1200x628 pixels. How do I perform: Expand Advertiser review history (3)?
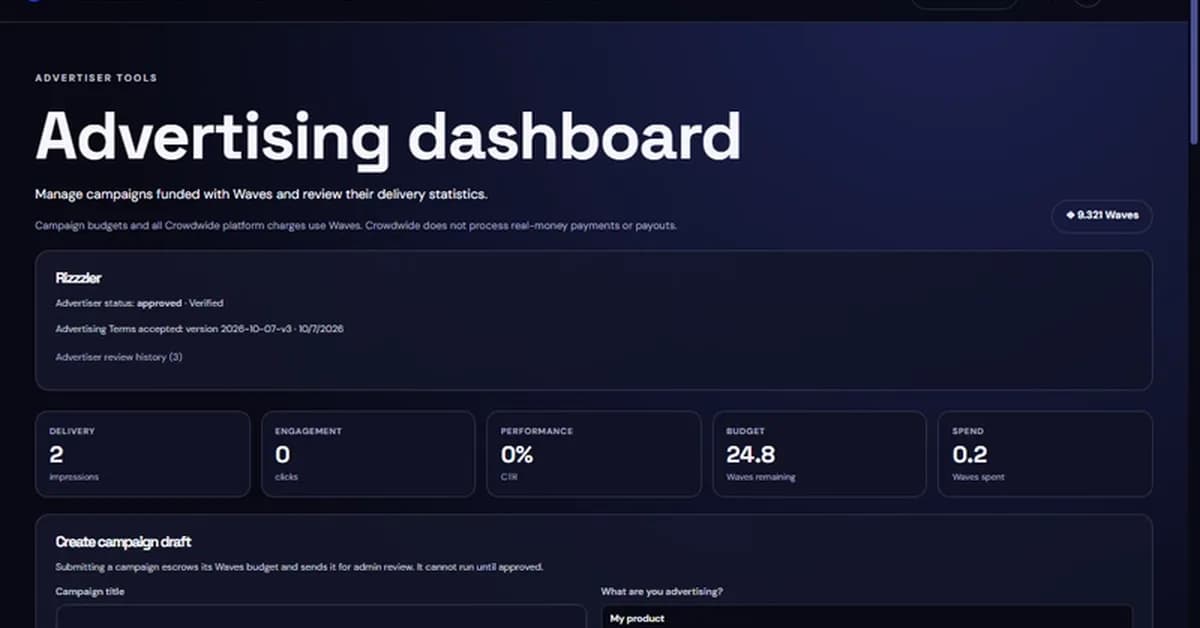[119, 357]
